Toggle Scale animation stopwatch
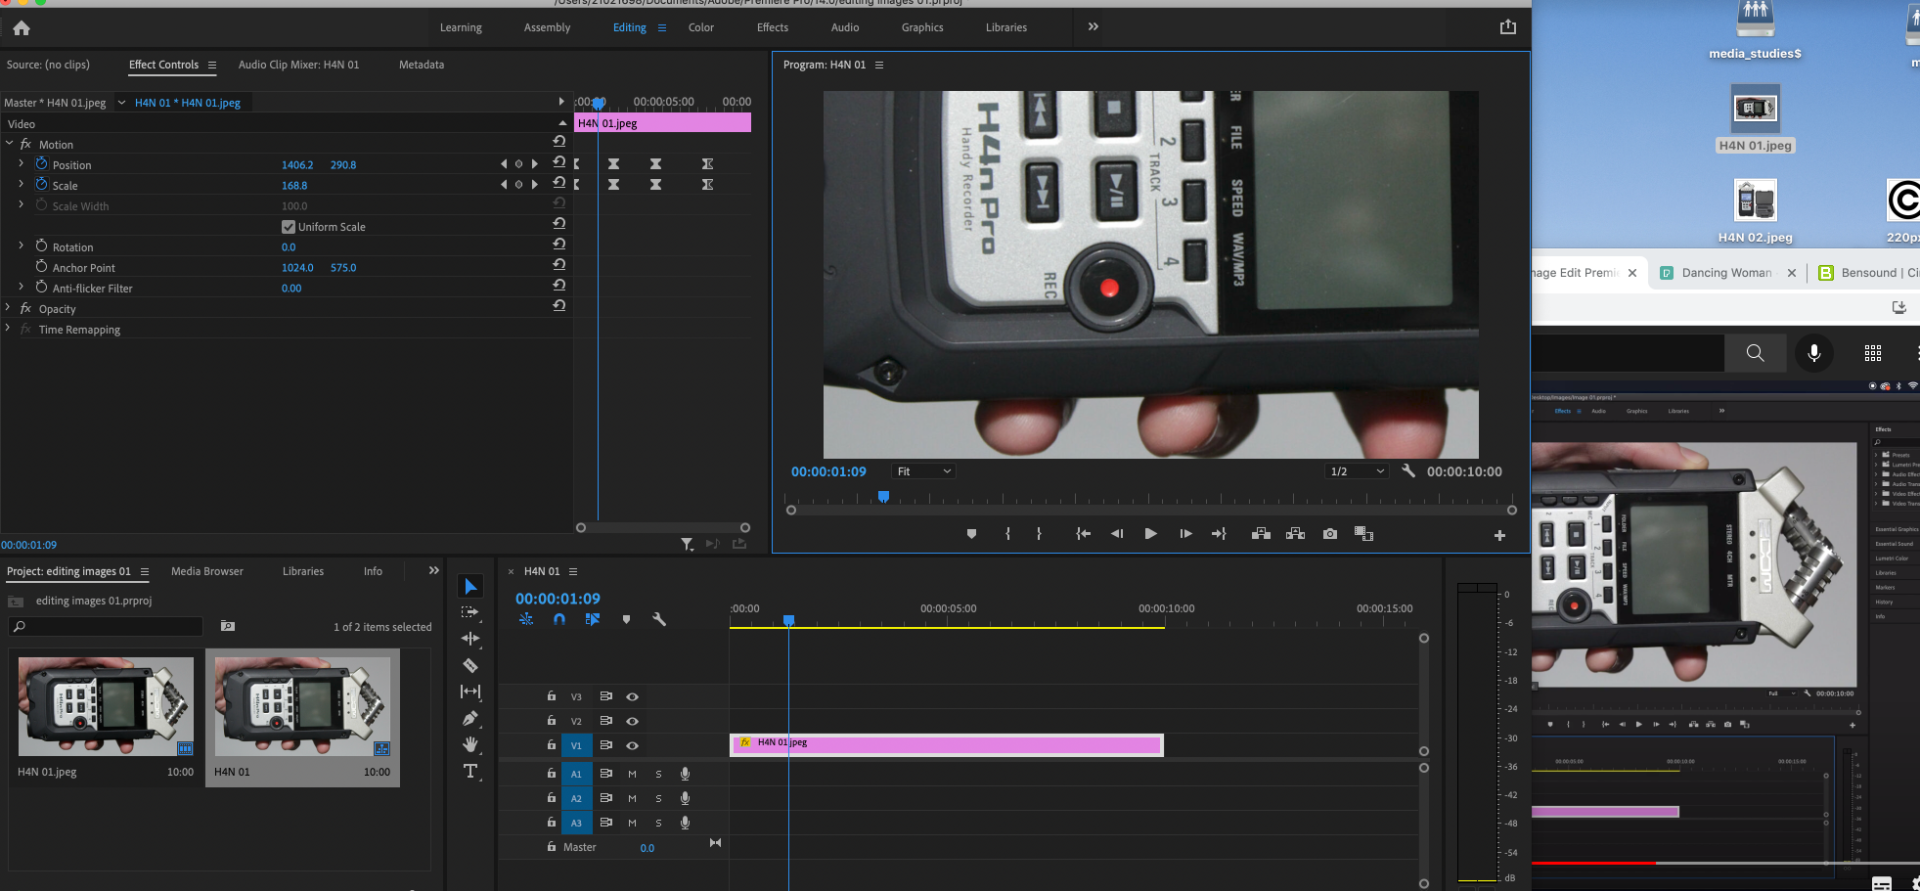Image resolution: width=1920 pixels, height=891 pixels. [41, 185]
